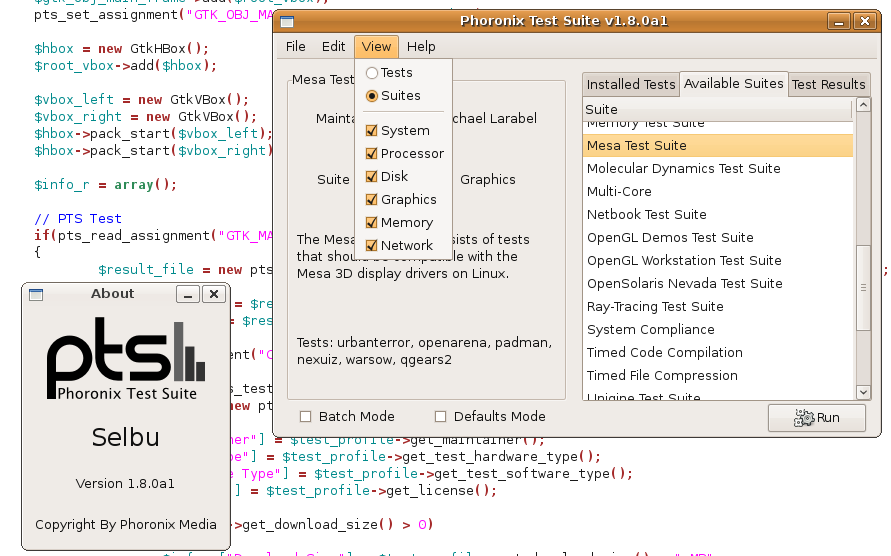Uncheck the Graphics filter
The width and height of the screenshot is (891, 556).
[401, 200]
